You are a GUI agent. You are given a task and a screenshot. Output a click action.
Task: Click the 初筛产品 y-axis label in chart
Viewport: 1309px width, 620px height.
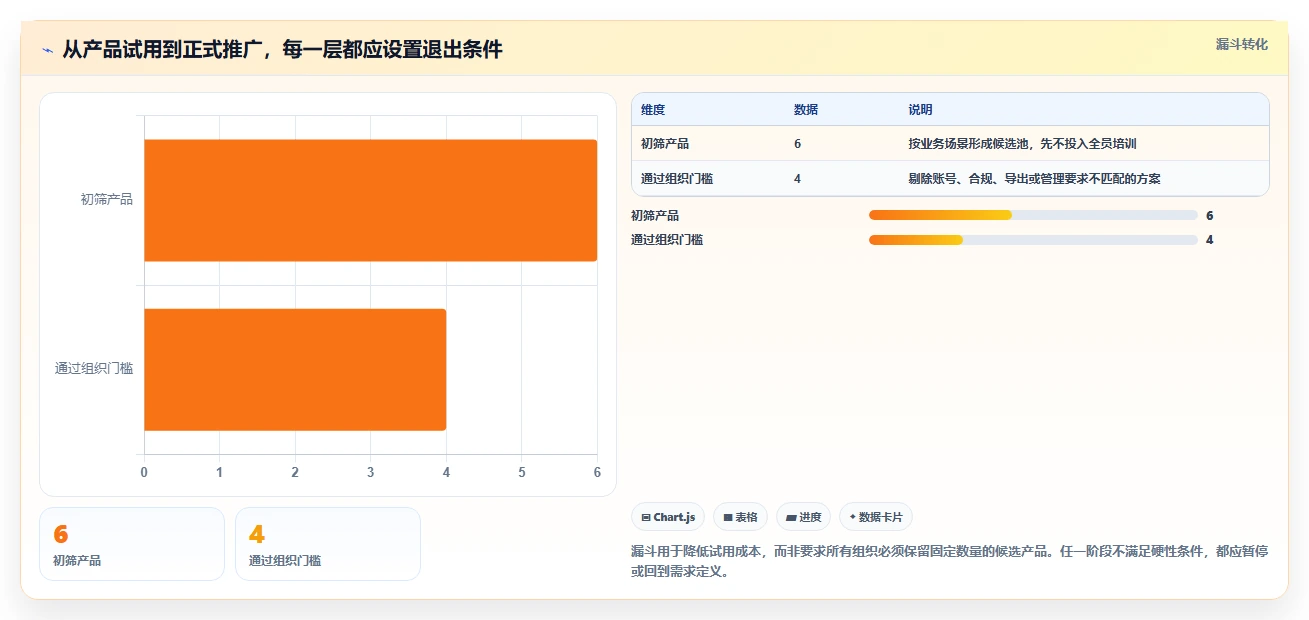point(106,200)
